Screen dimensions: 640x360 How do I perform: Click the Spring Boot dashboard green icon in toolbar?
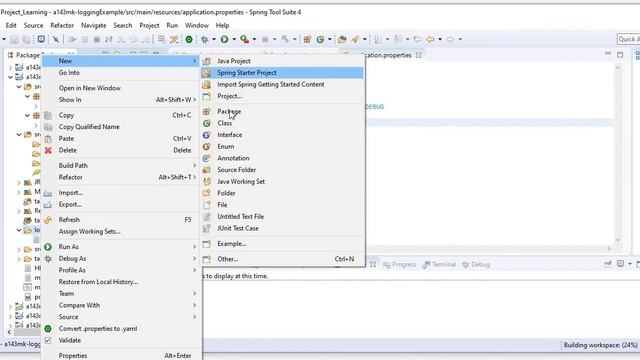point(189,39)
